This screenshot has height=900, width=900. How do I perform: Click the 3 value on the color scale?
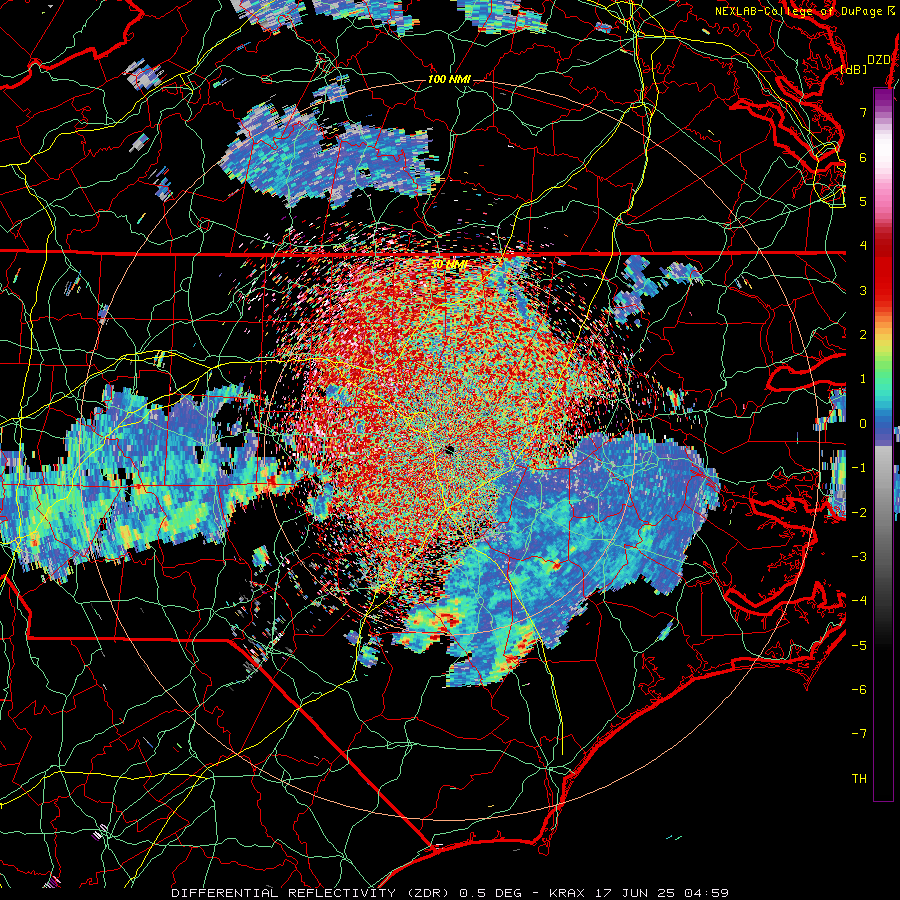(863, 290)
